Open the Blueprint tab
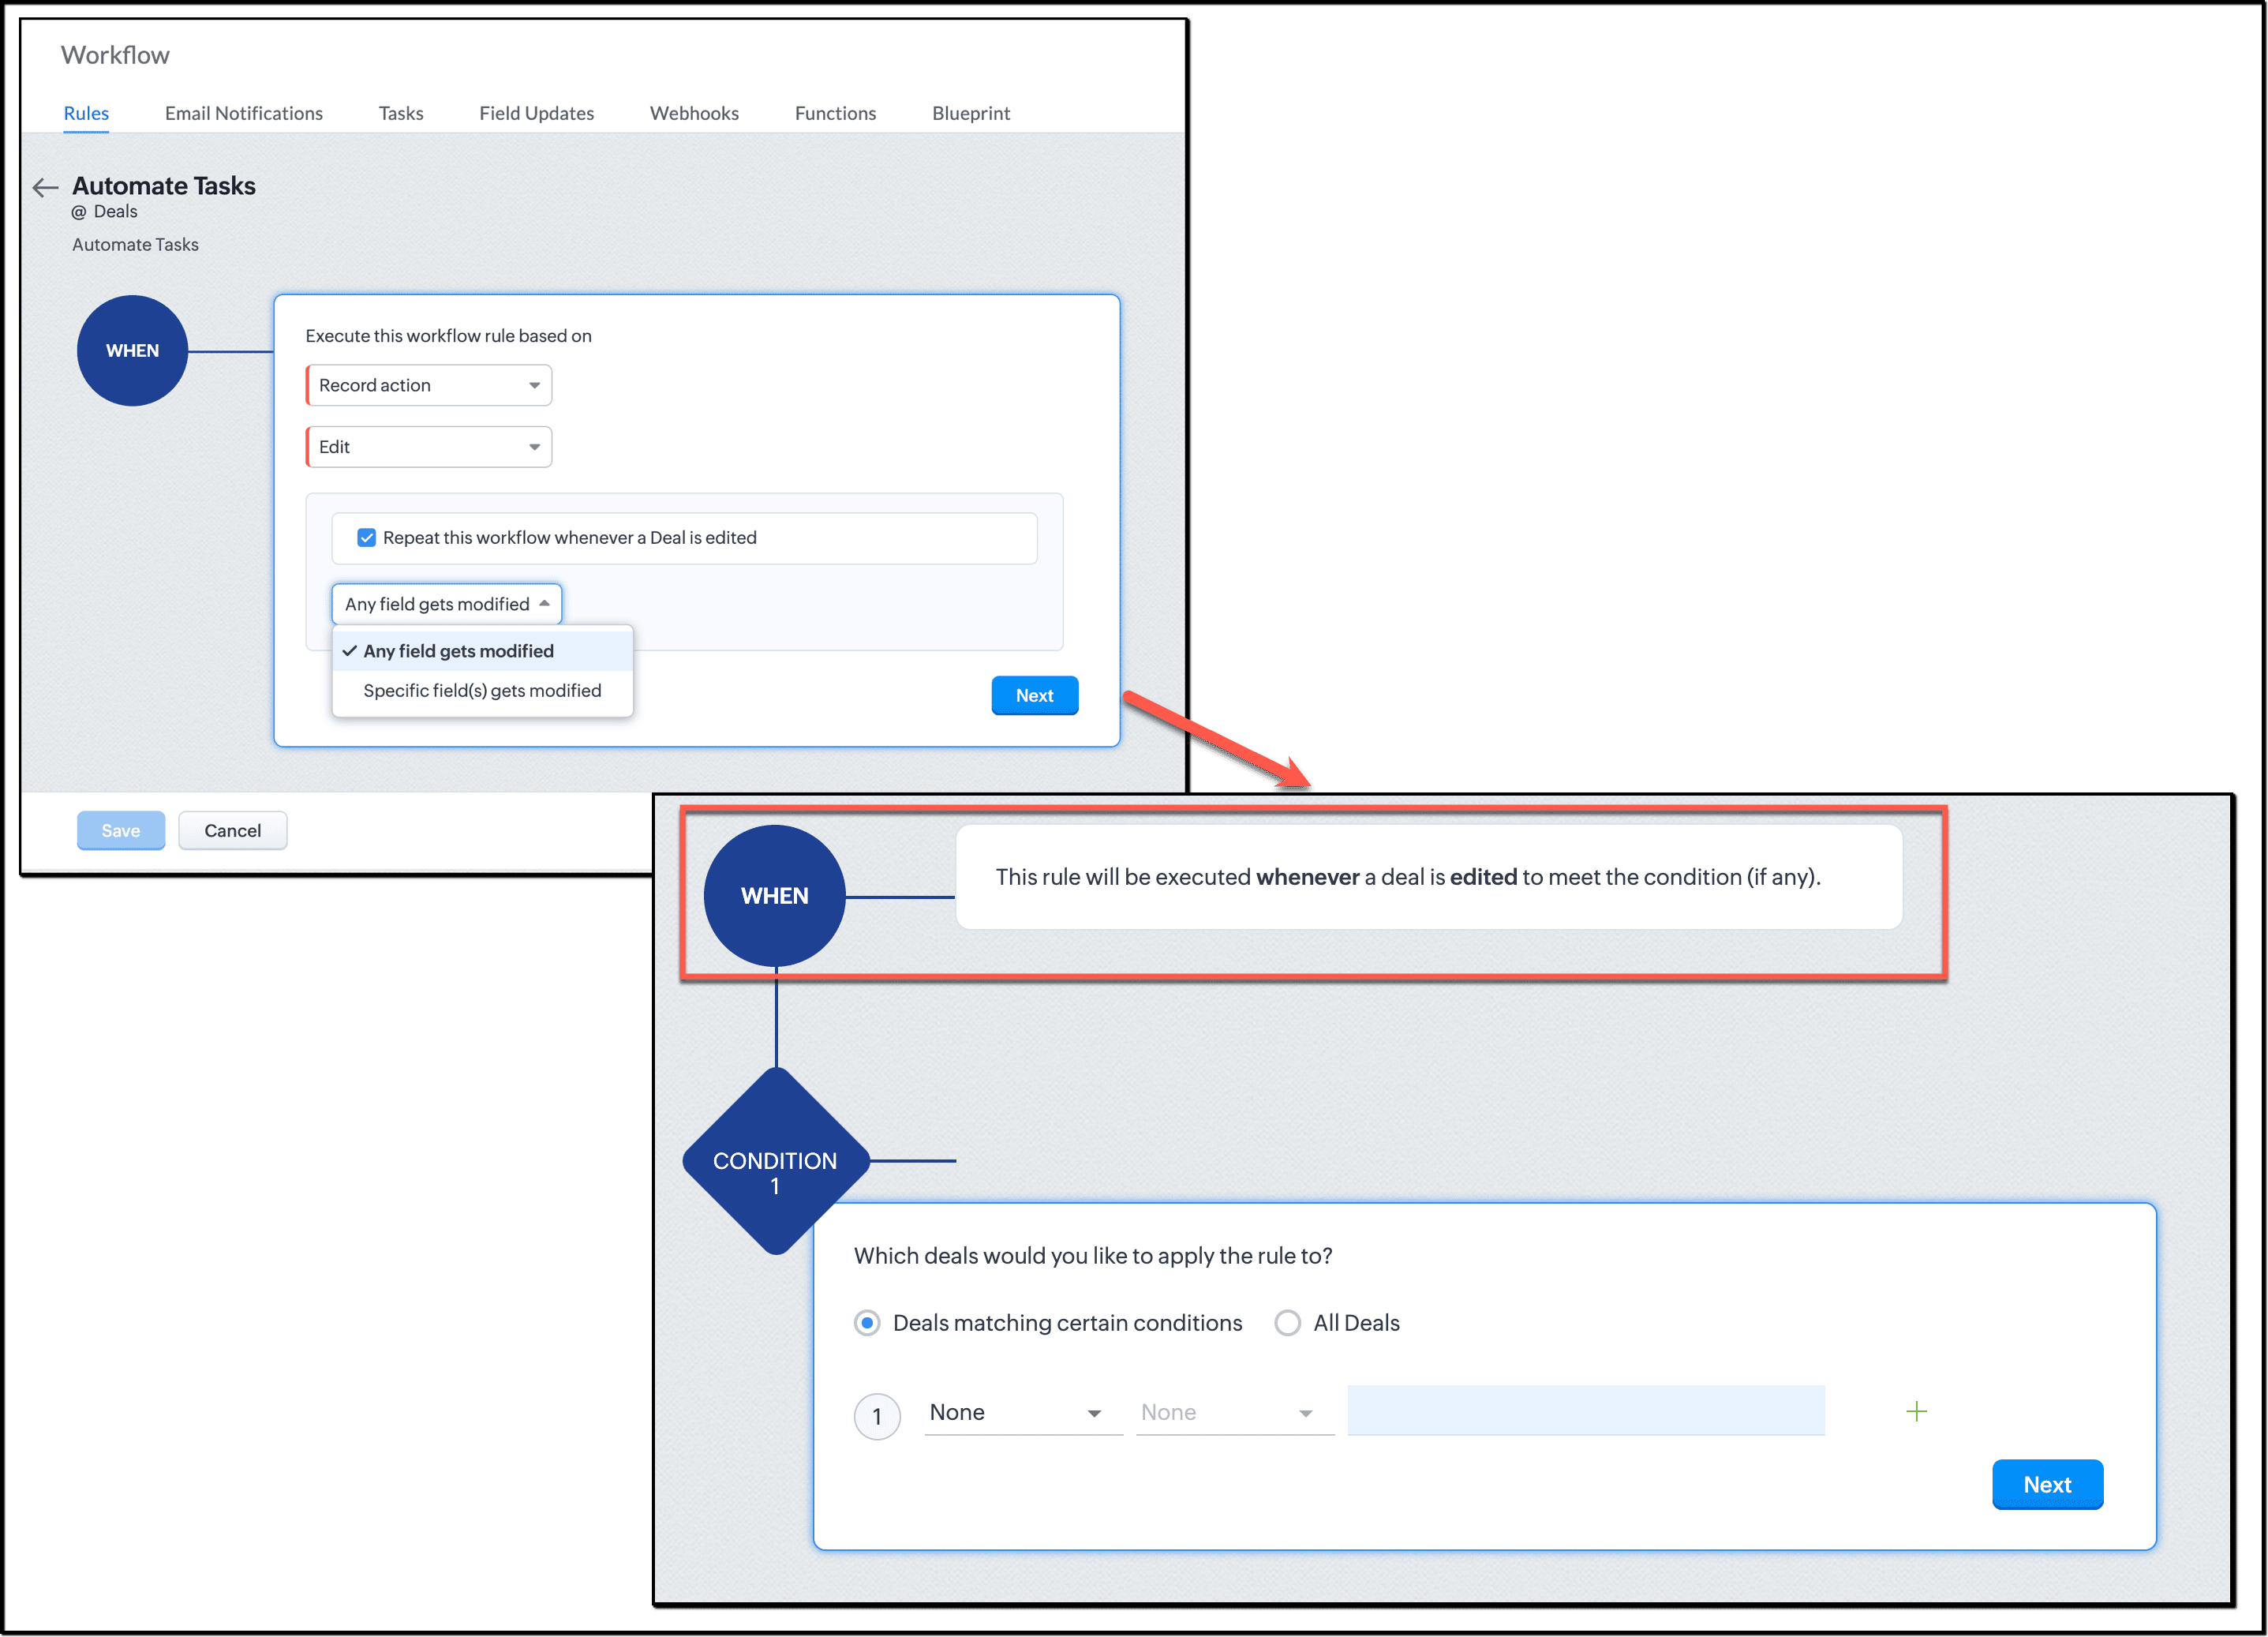2268x1637 pixels. click(x=970, y=113)
